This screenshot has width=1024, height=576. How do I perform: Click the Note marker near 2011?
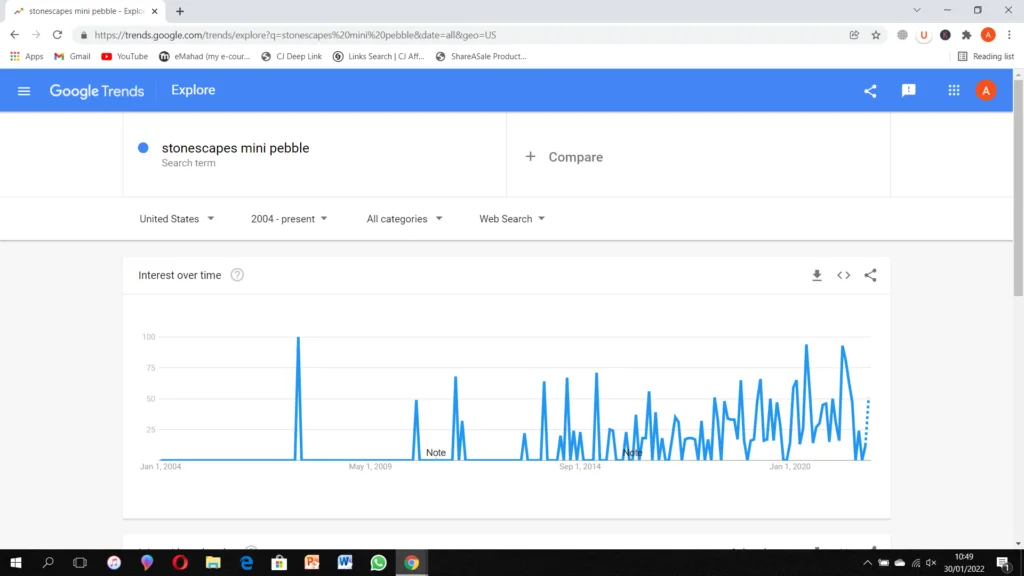tap(436, 453)
